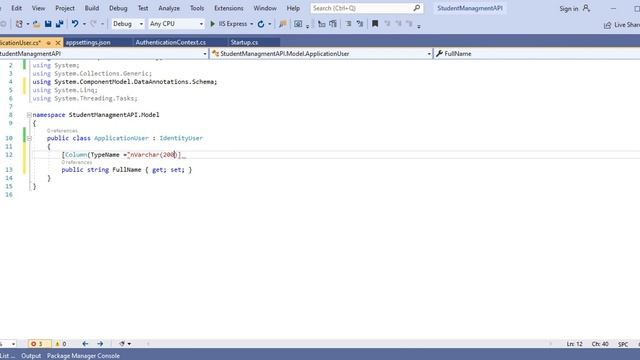Viewport: 640px width, 360px height.
Task: Expand the undo history dropdown arrow
Action: pyautogui.click(x=84, y=24)
